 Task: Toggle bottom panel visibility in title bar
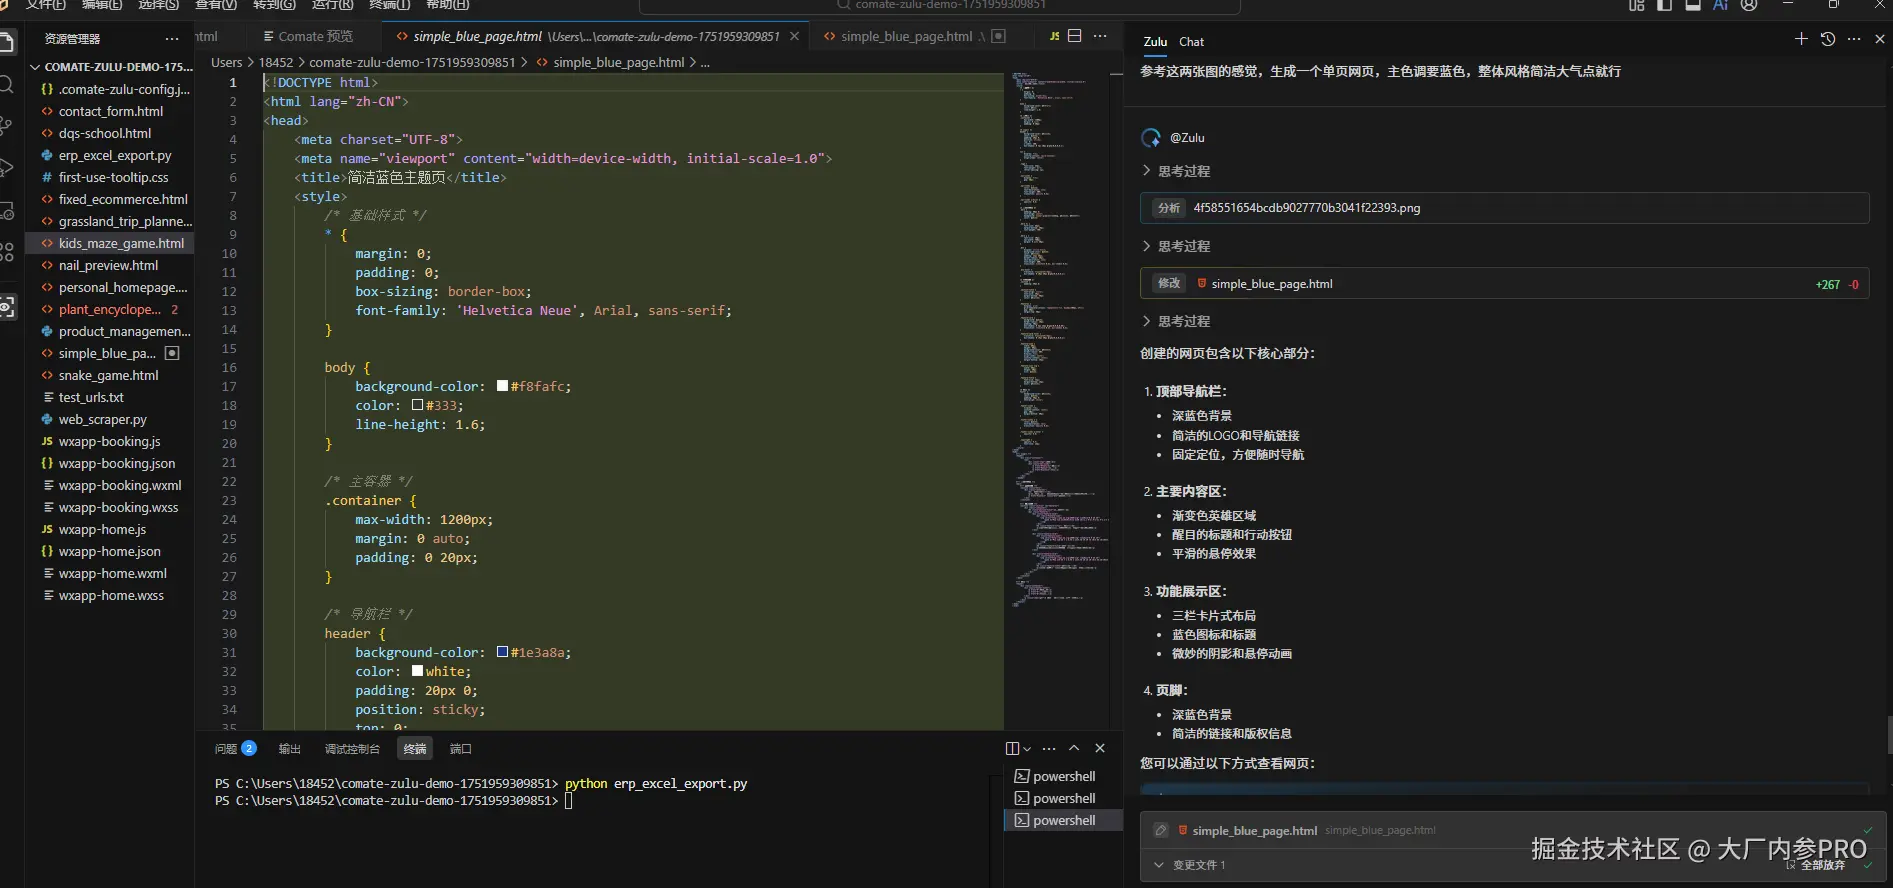click(x=1693, y=5)
